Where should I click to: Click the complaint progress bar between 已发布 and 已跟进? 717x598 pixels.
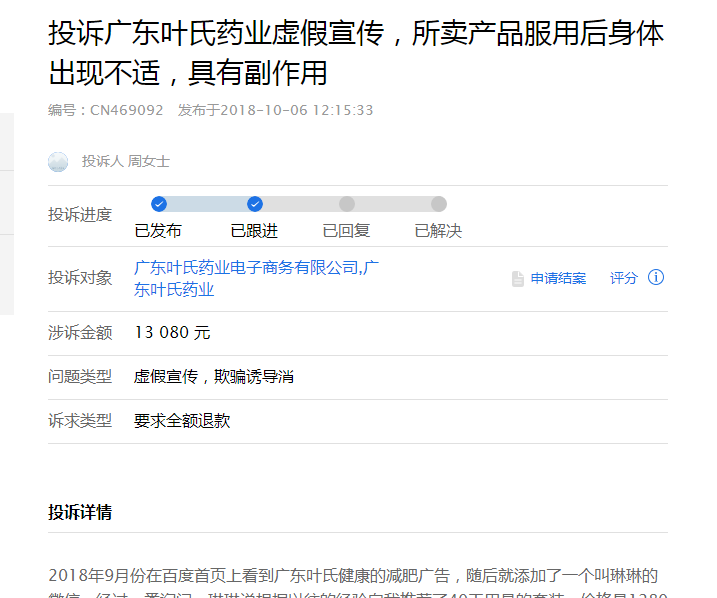[x=207, y=204]
